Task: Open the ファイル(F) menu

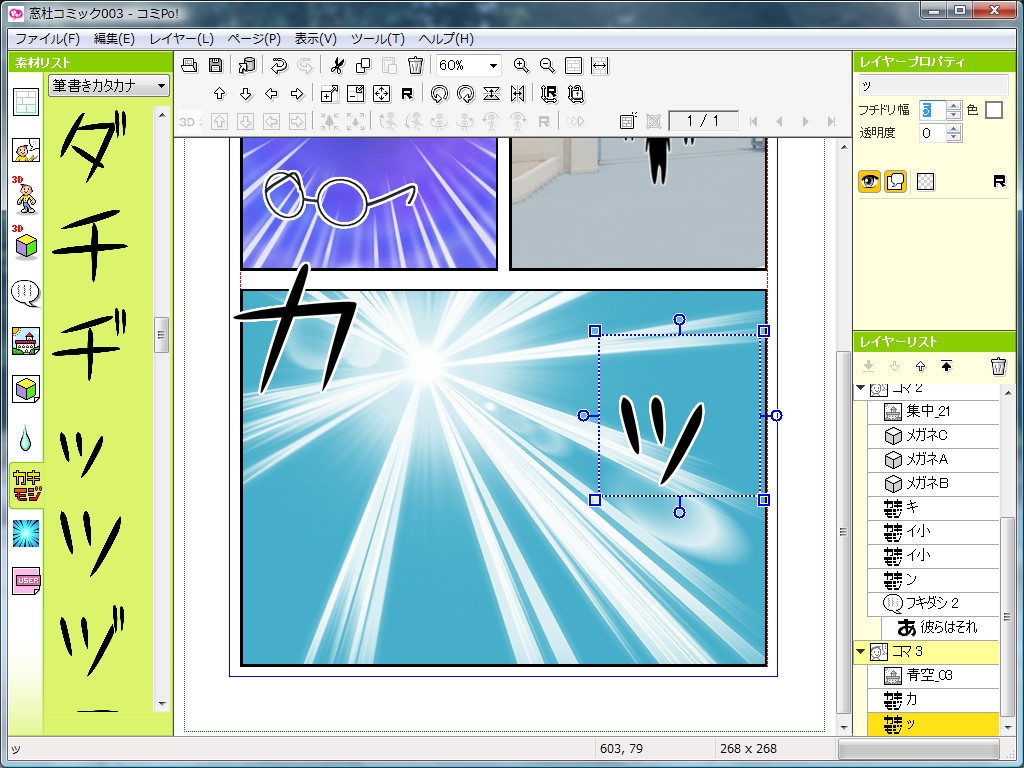Action: tap(47, 39)
